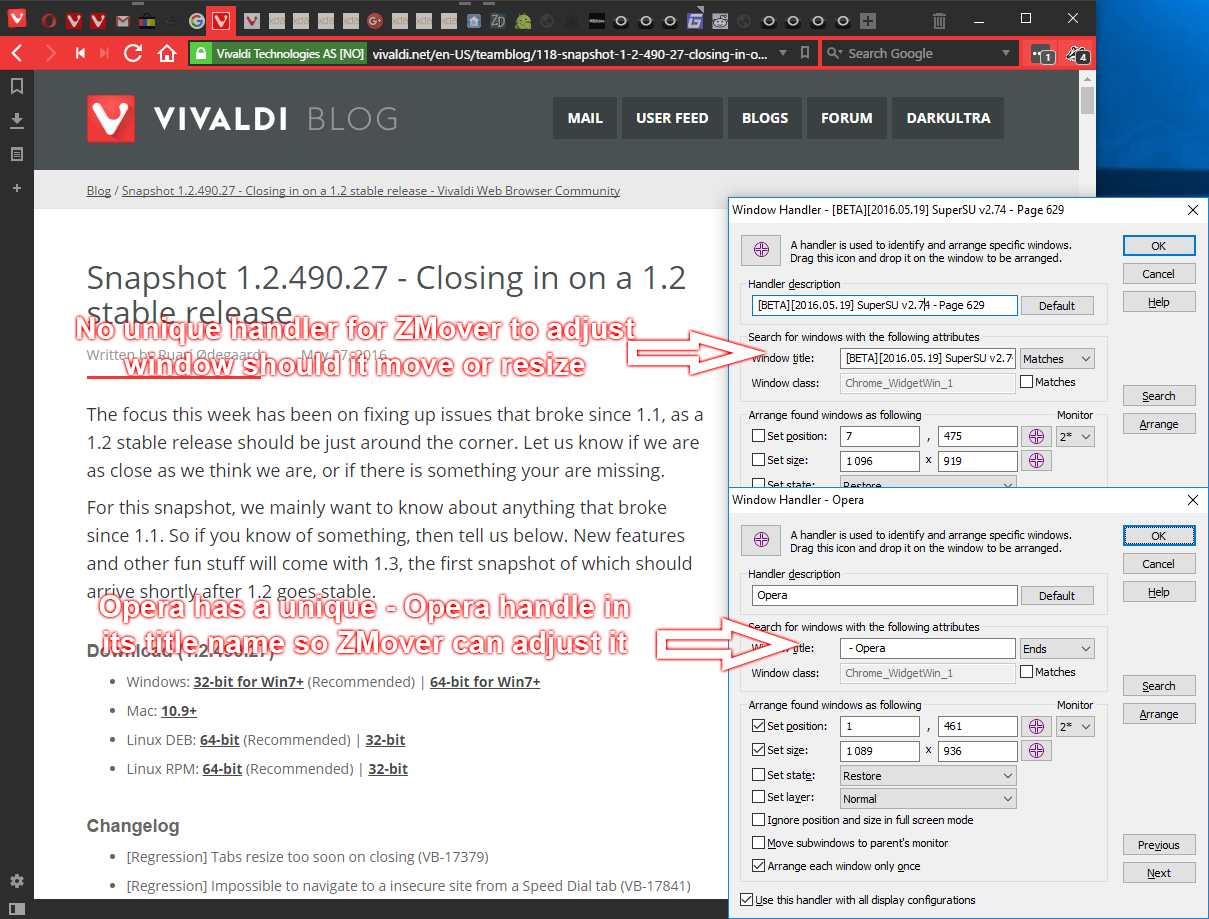This screenshot has height=919, width=1209.
Task: Enable Set position in the SuperSU handler
Action: click(758, 436)
